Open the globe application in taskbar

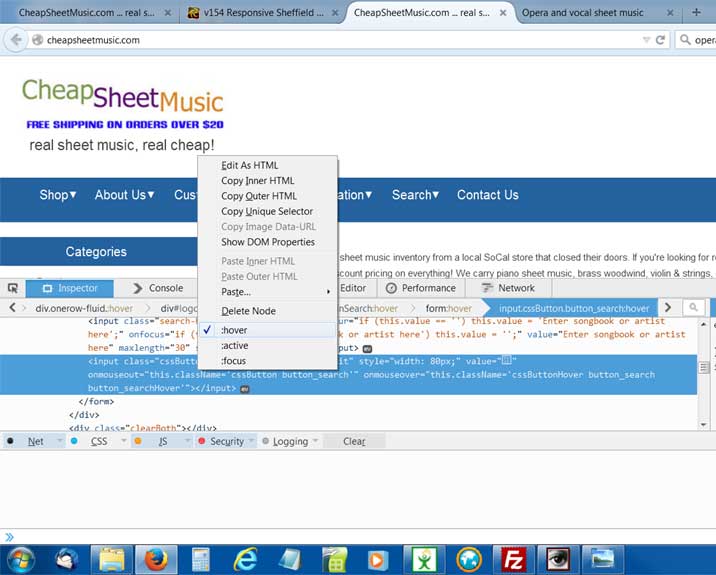(x=469, y=560)
